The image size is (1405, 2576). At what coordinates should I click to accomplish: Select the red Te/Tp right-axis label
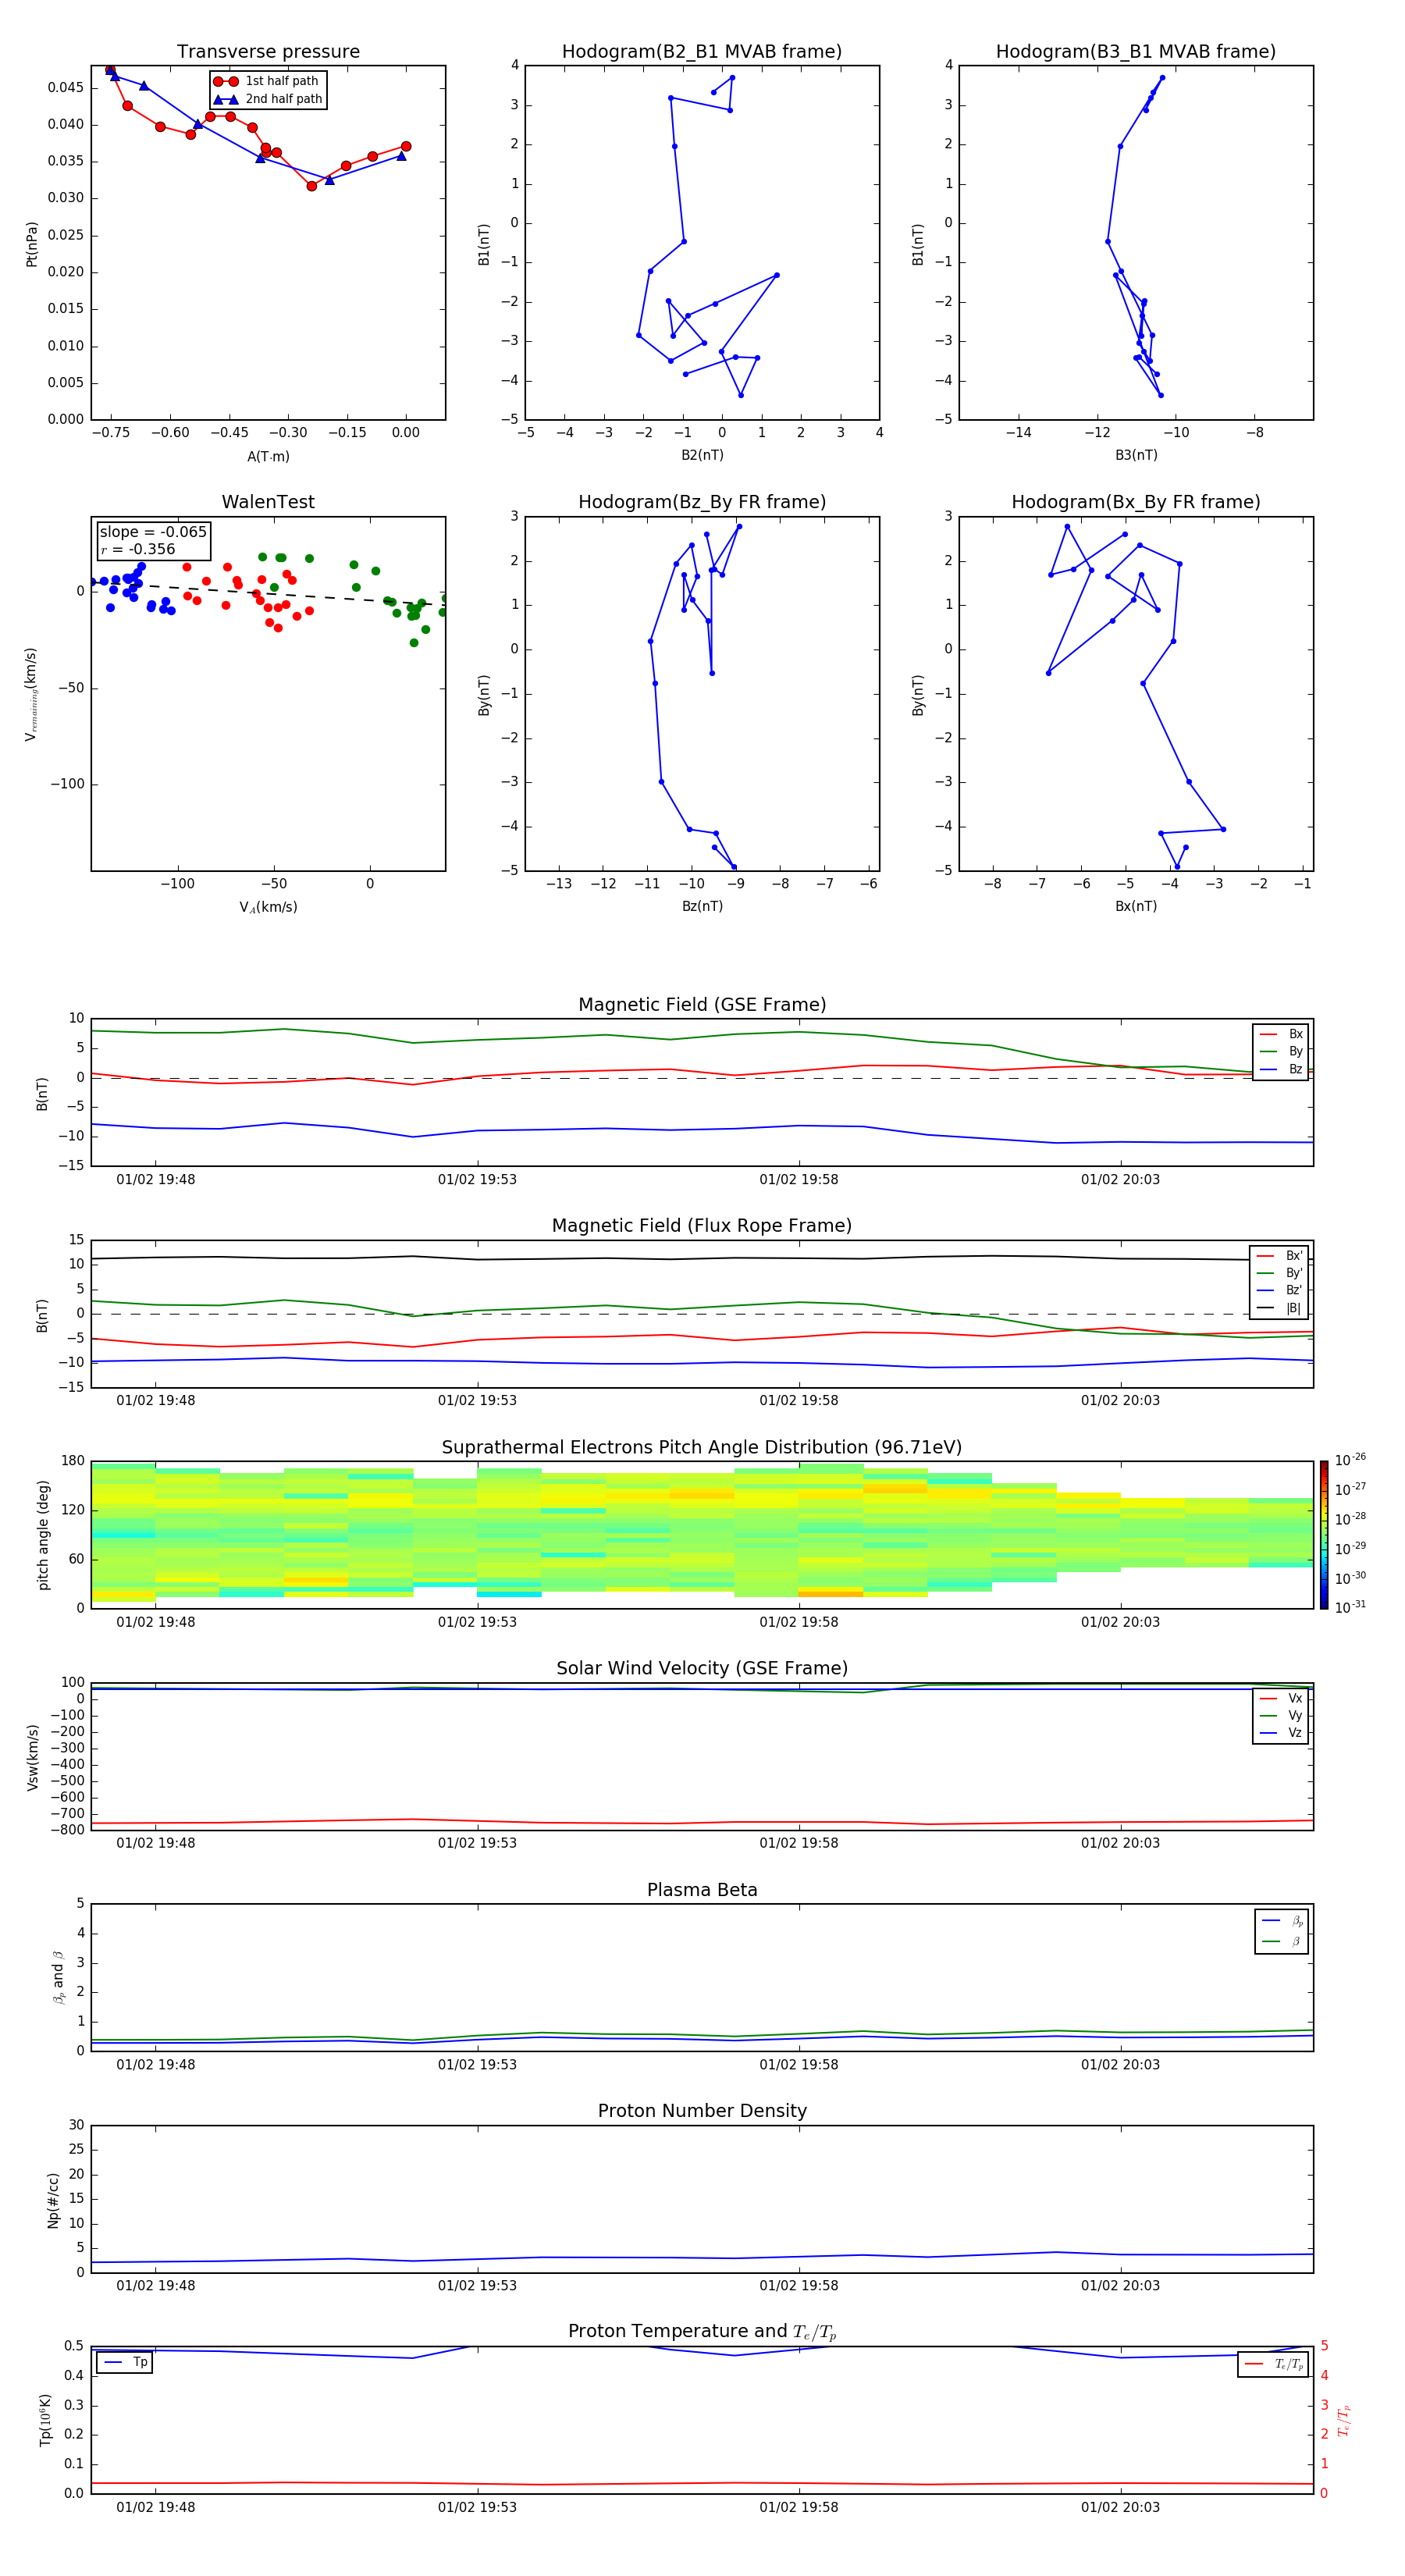coord(1343,2420)
